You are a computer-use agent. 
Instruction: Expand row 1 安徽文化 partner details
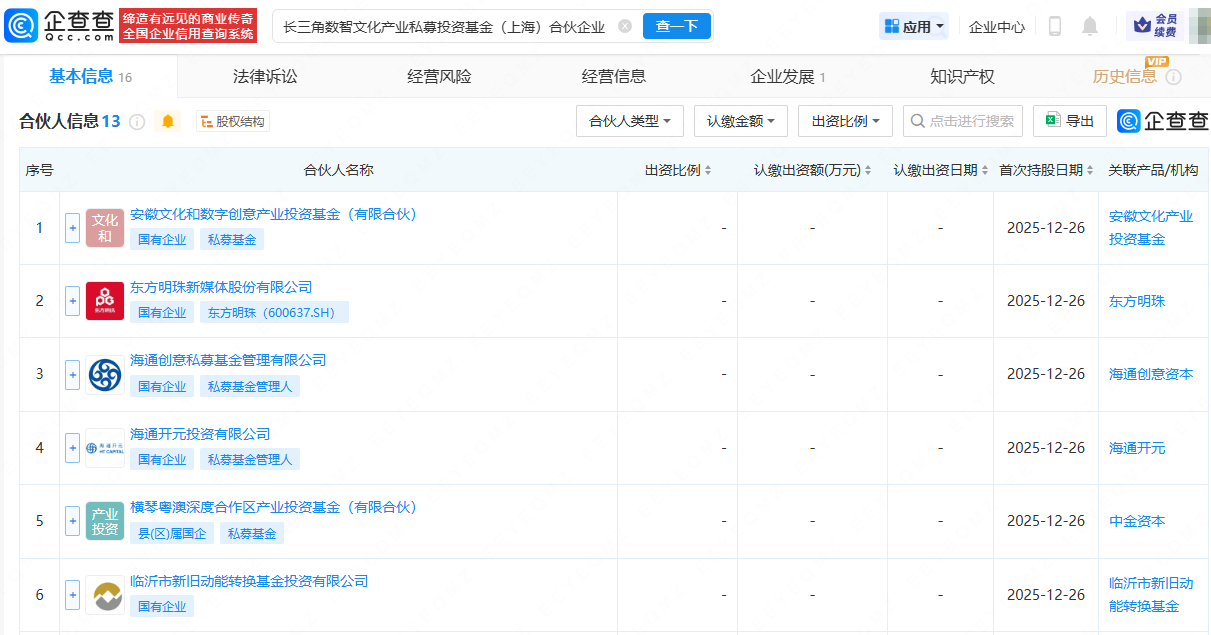pos(72,228)
